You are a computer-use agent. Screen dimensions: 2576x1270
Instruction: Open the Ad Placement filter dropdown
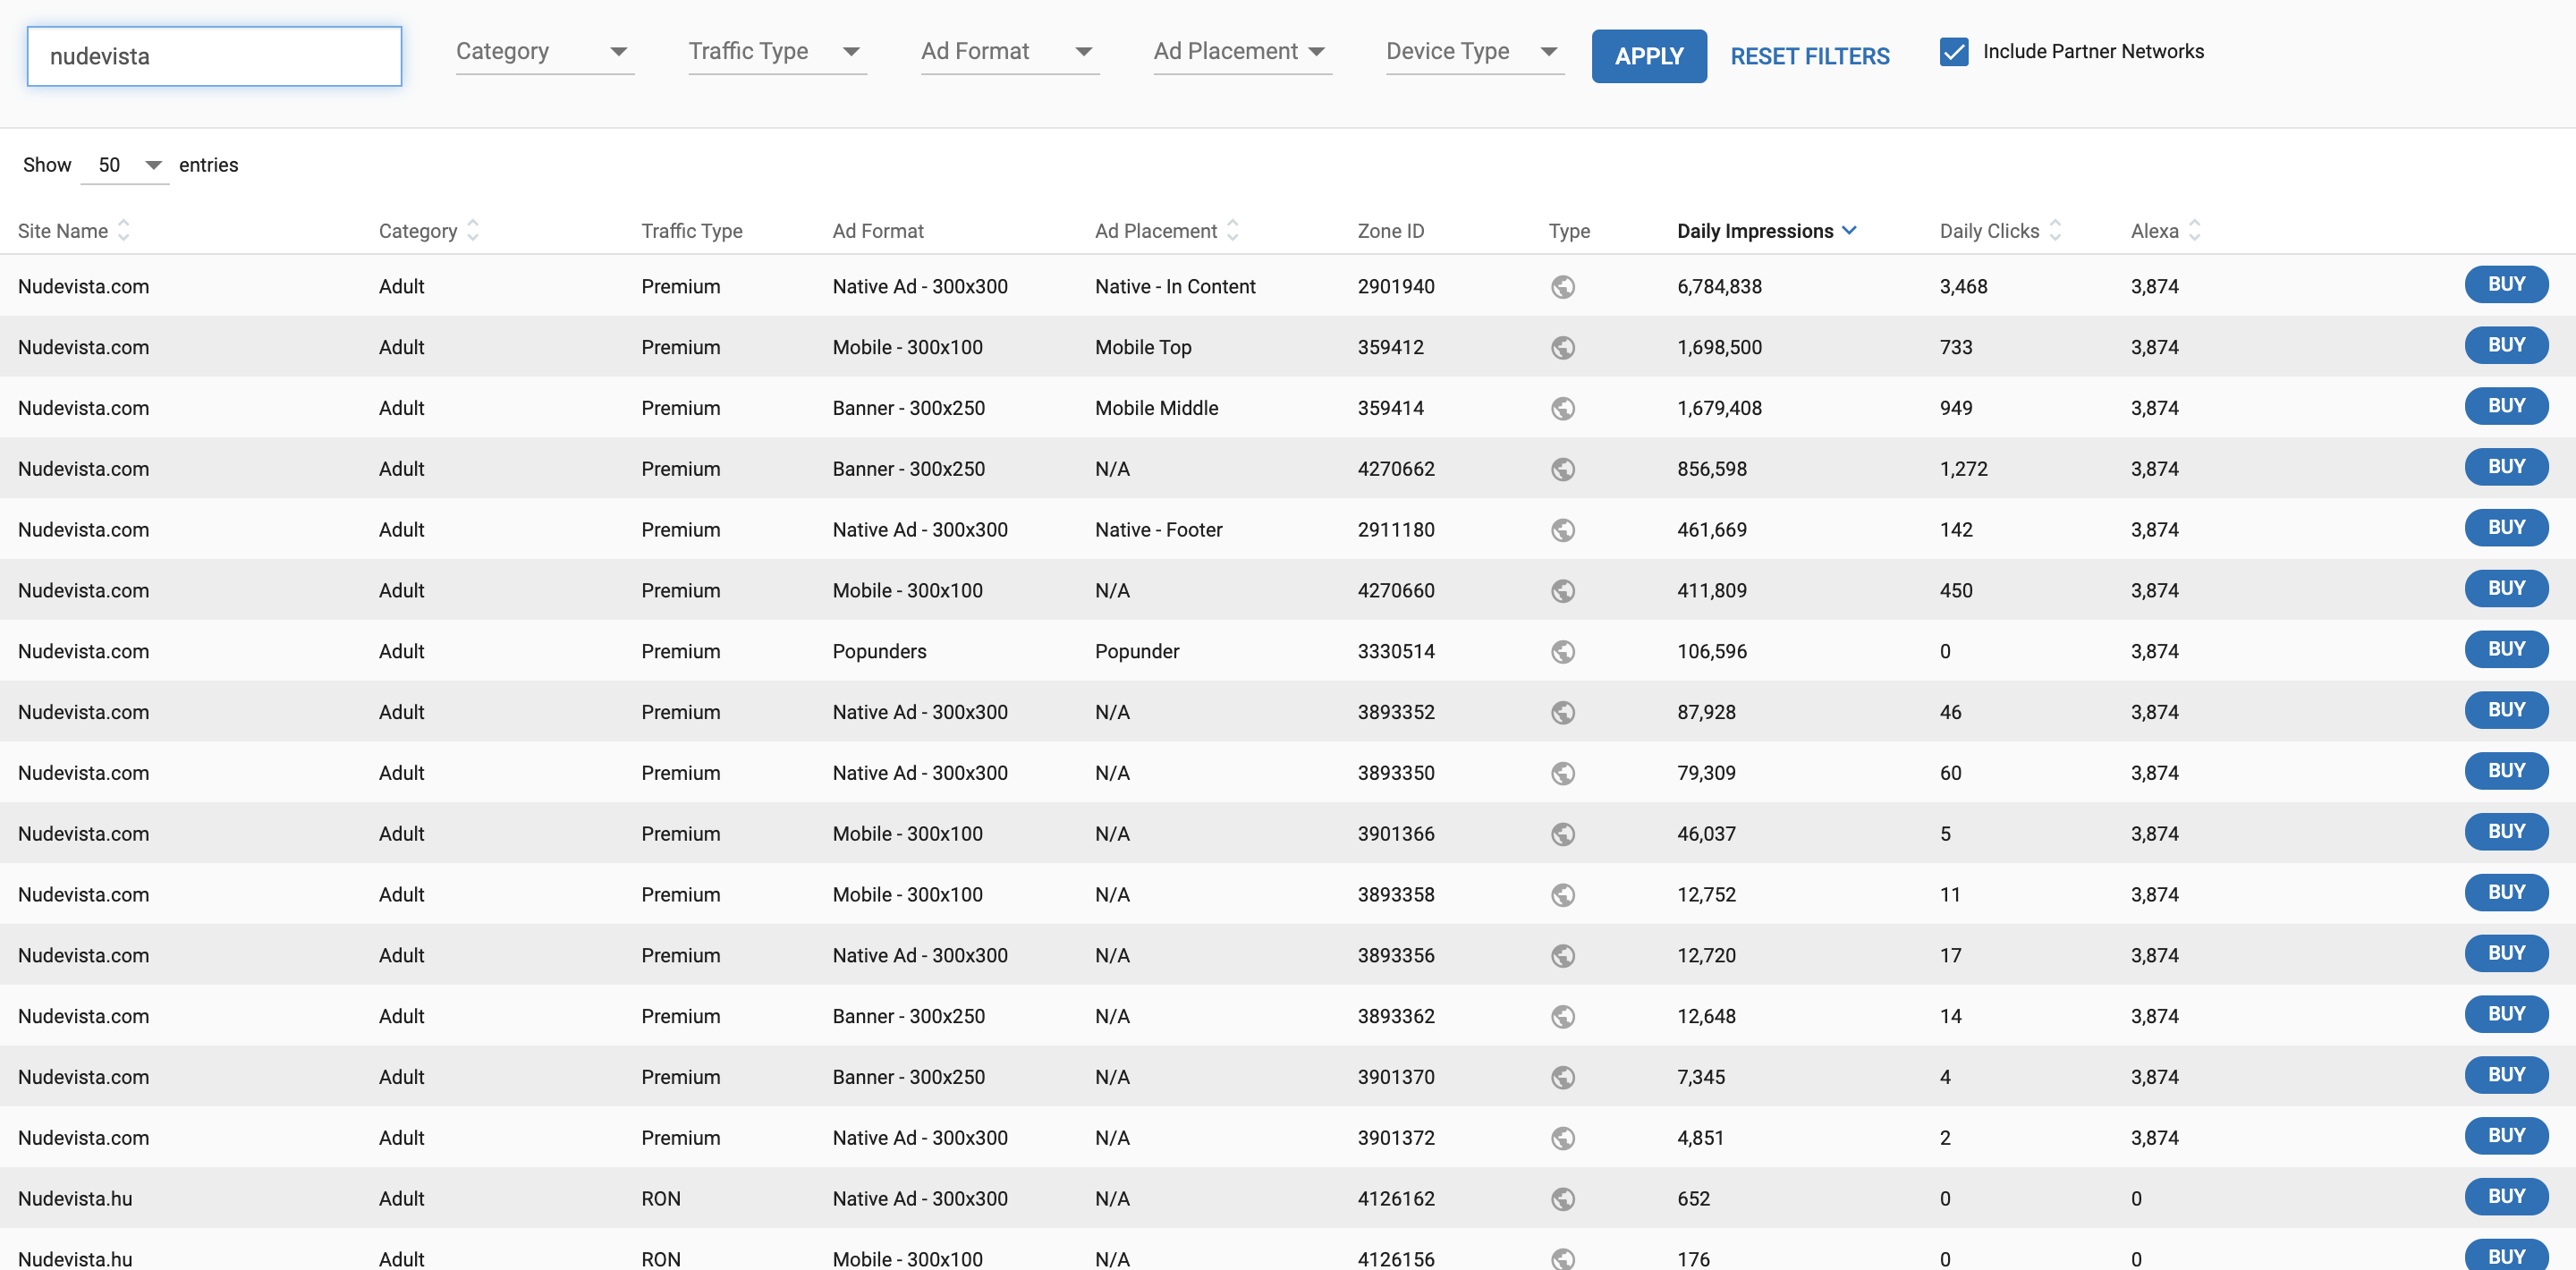[x=1242, y=52]
